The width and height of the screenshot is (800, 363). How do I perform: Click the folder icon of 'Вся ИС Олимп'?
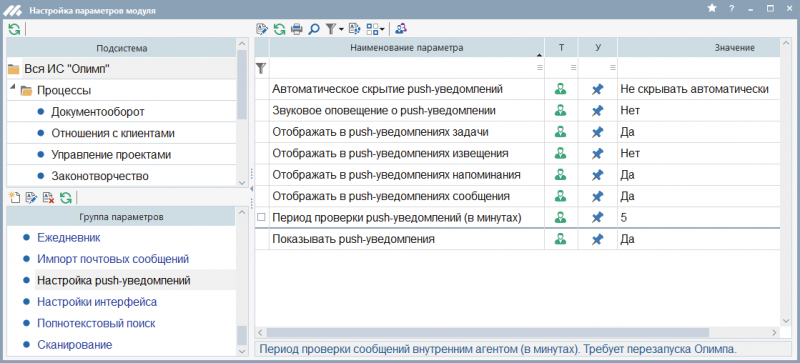click(x=14, y=69)
